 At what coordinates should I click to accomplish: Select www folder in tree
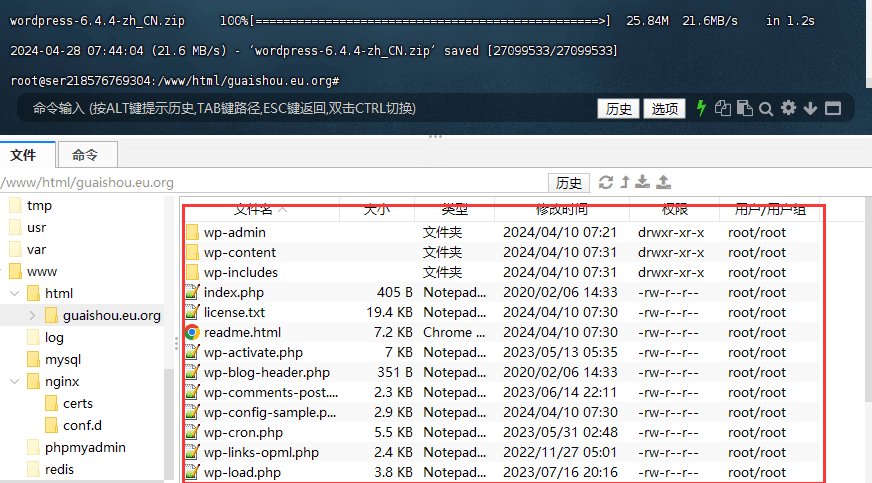tap(42, 272)
